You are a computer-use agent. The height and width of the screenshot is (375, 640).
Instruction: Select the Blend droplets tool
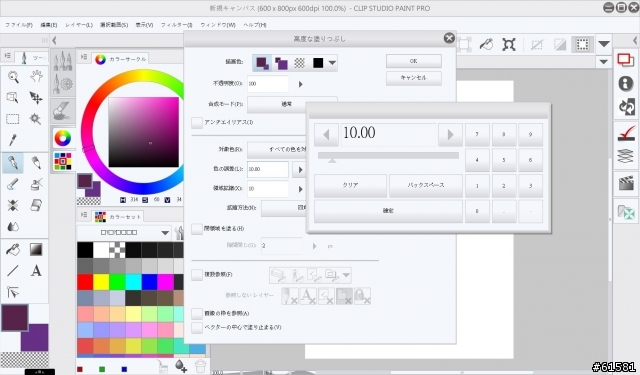tap(13, 226)
